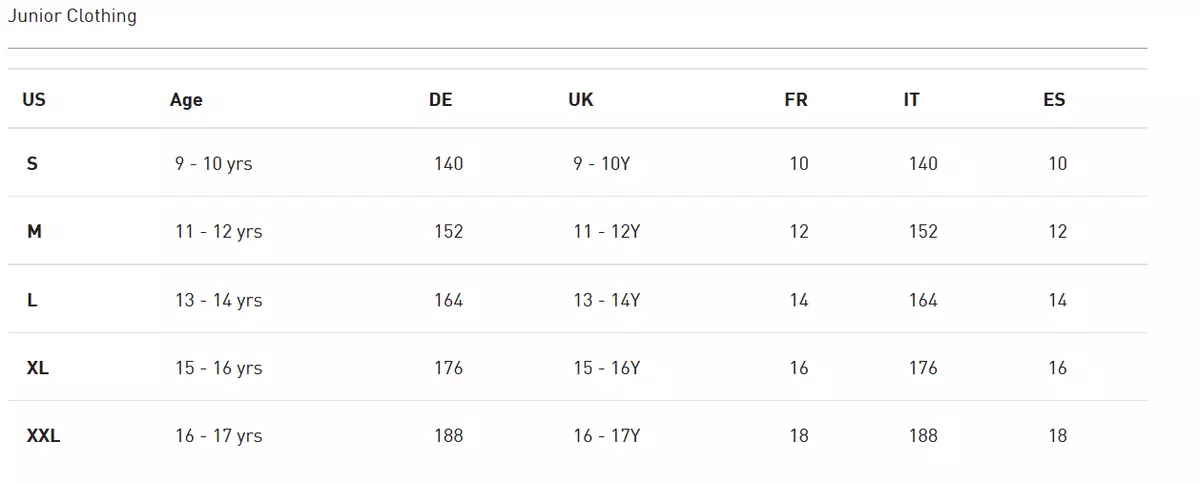Click the IT value 188

pos(923,436)
